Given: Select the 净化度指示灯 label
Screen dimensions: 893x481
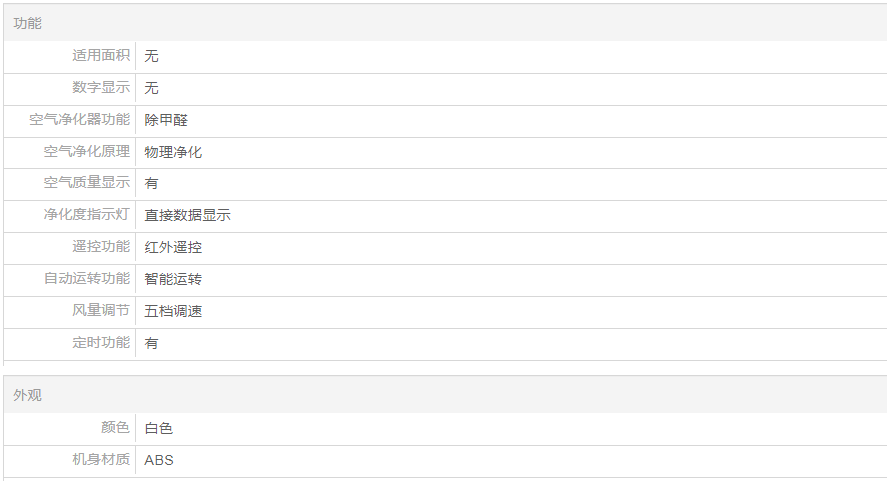Looking at the screenshot, I should coord(87,215).
